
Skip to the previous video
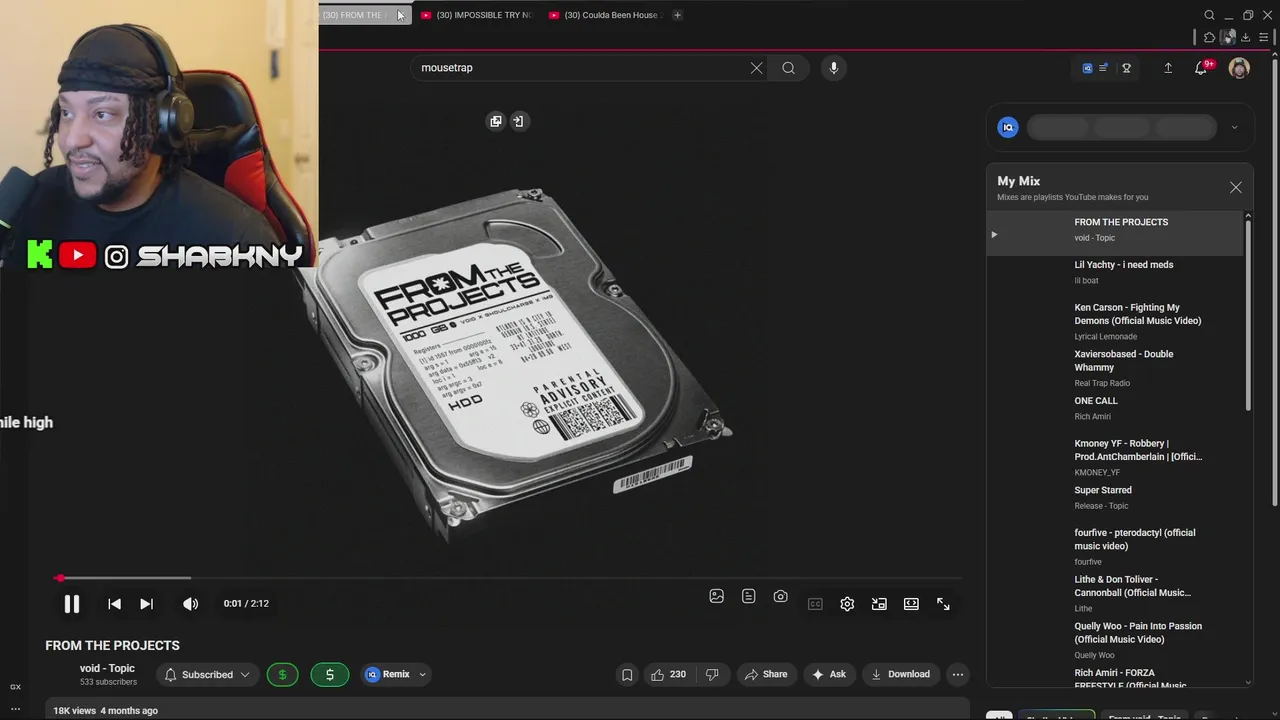pos(114,604)
